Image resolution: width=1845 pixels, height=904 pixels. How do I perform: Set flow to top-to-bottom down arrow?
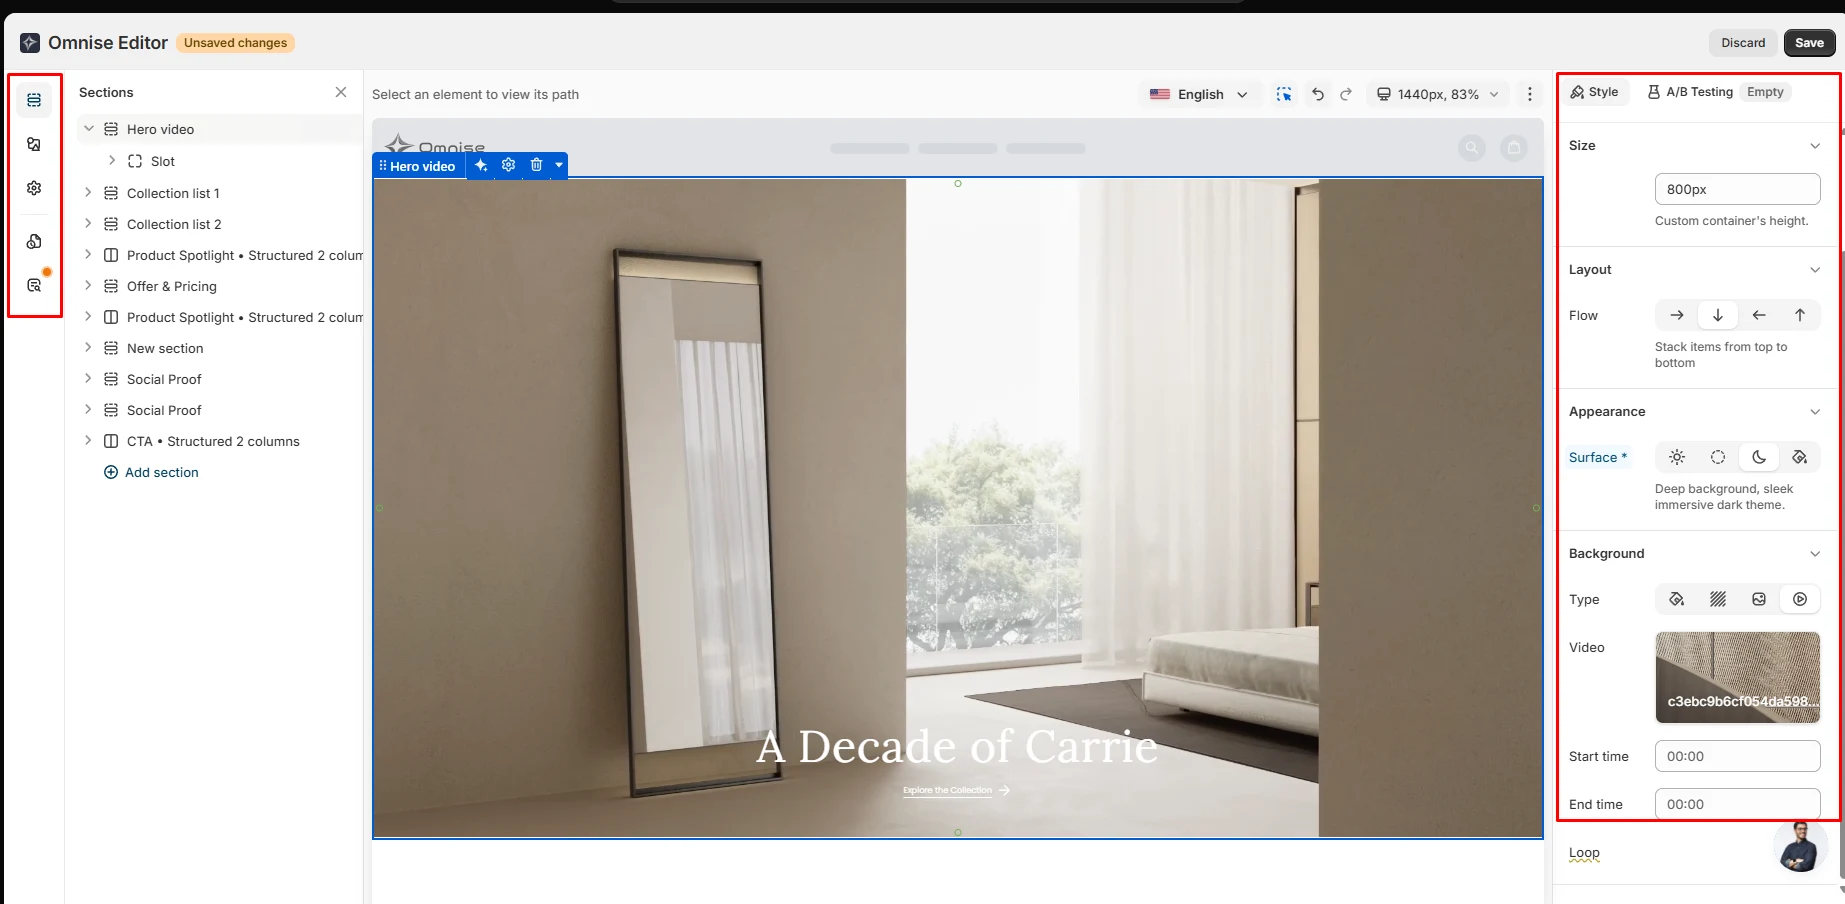click(1718, 315)
